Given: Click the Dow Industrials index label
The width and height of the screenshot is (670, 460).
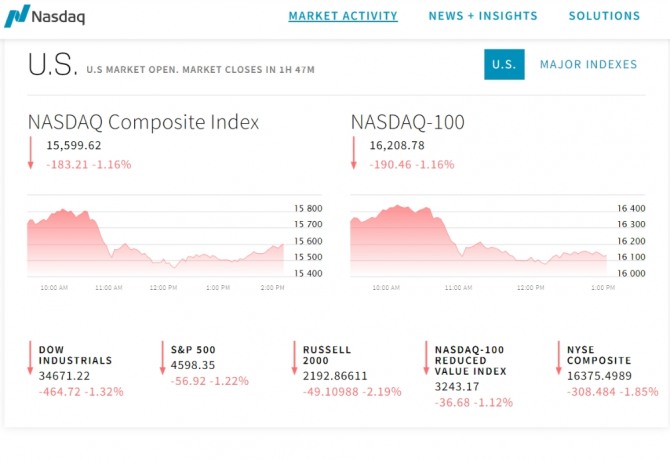Looking at the screenshot, I should (x=75, y=355).
